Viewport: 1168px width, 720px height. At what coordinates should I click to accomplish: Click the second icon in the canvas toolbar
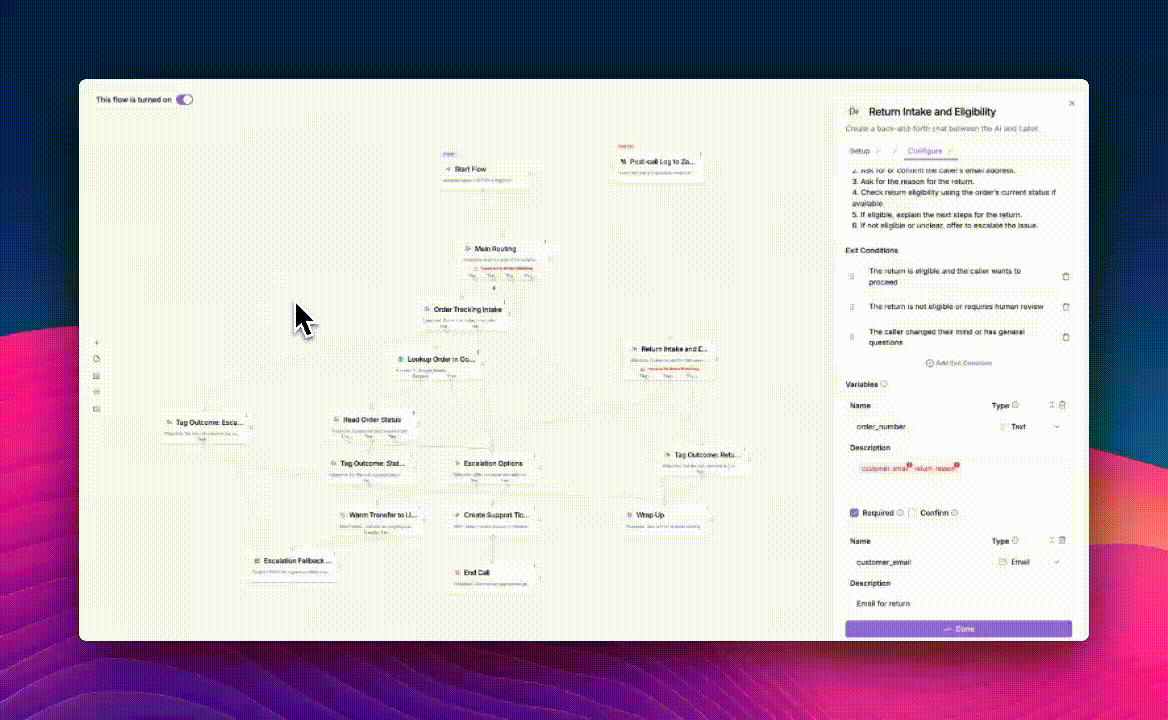[96, 359]
